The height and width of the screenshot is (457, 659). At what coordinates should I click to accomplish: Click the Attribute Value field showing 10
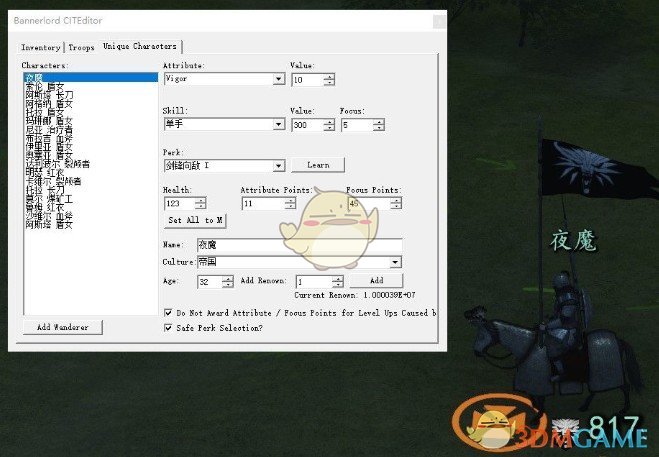[x=307, y=80]
